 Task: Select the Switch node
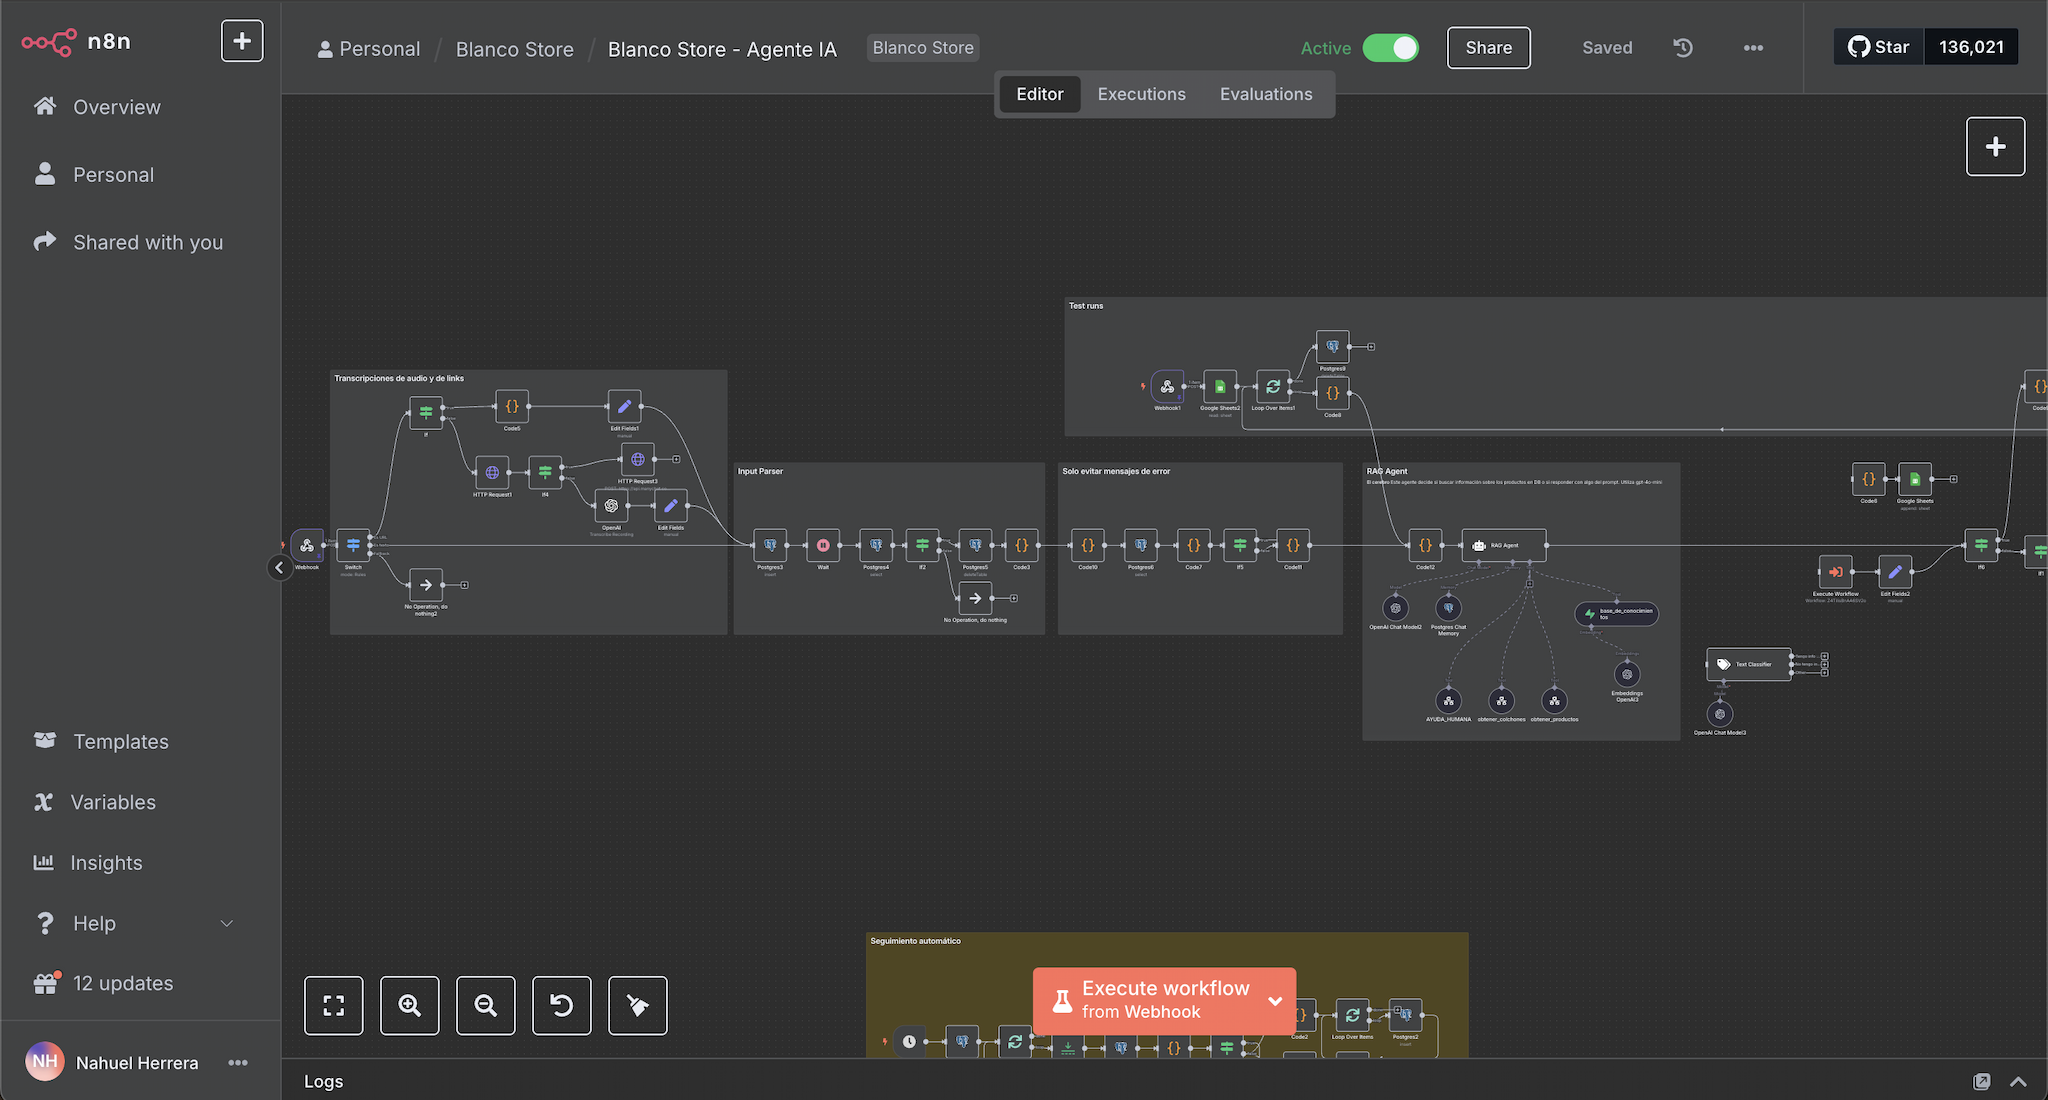click(x=353, y=545)
